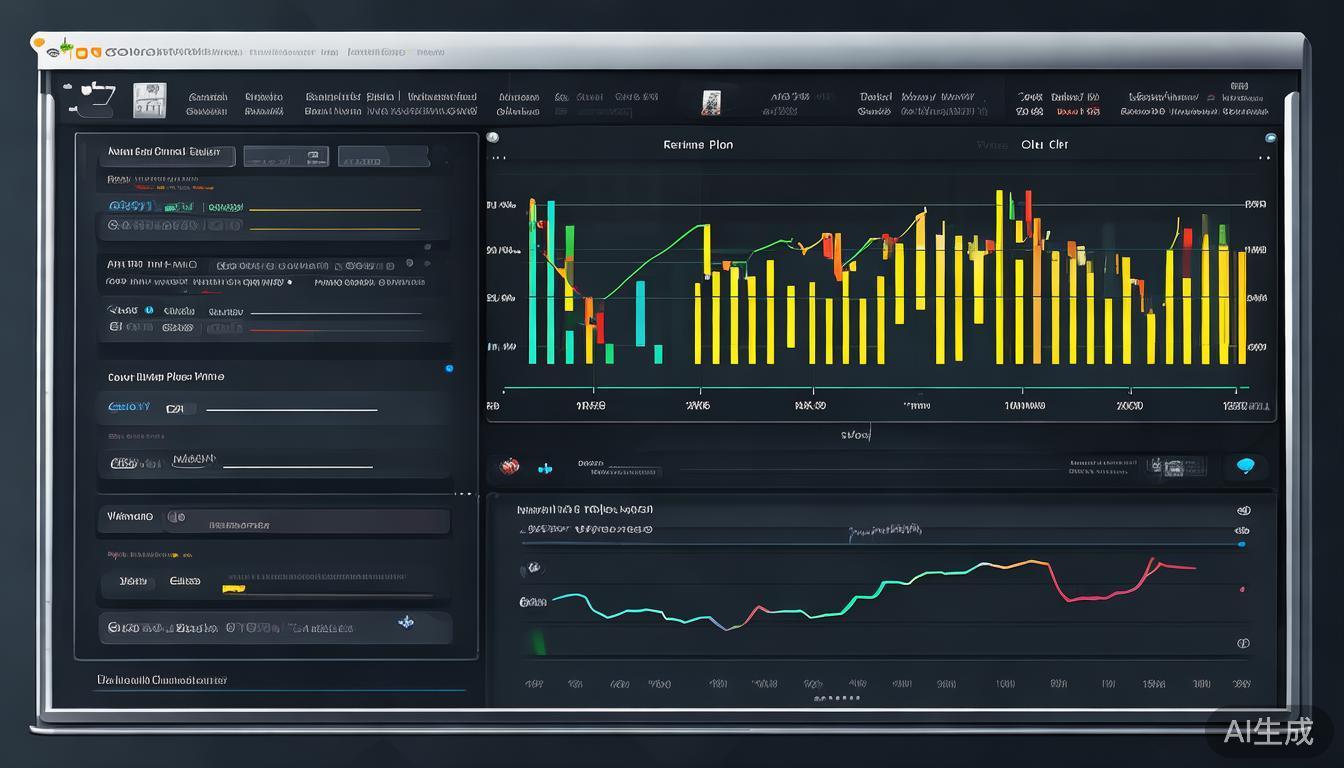Click the small card icon in toolbar center
Viewport: 1344px width, 768px height.
pos(711,102)
